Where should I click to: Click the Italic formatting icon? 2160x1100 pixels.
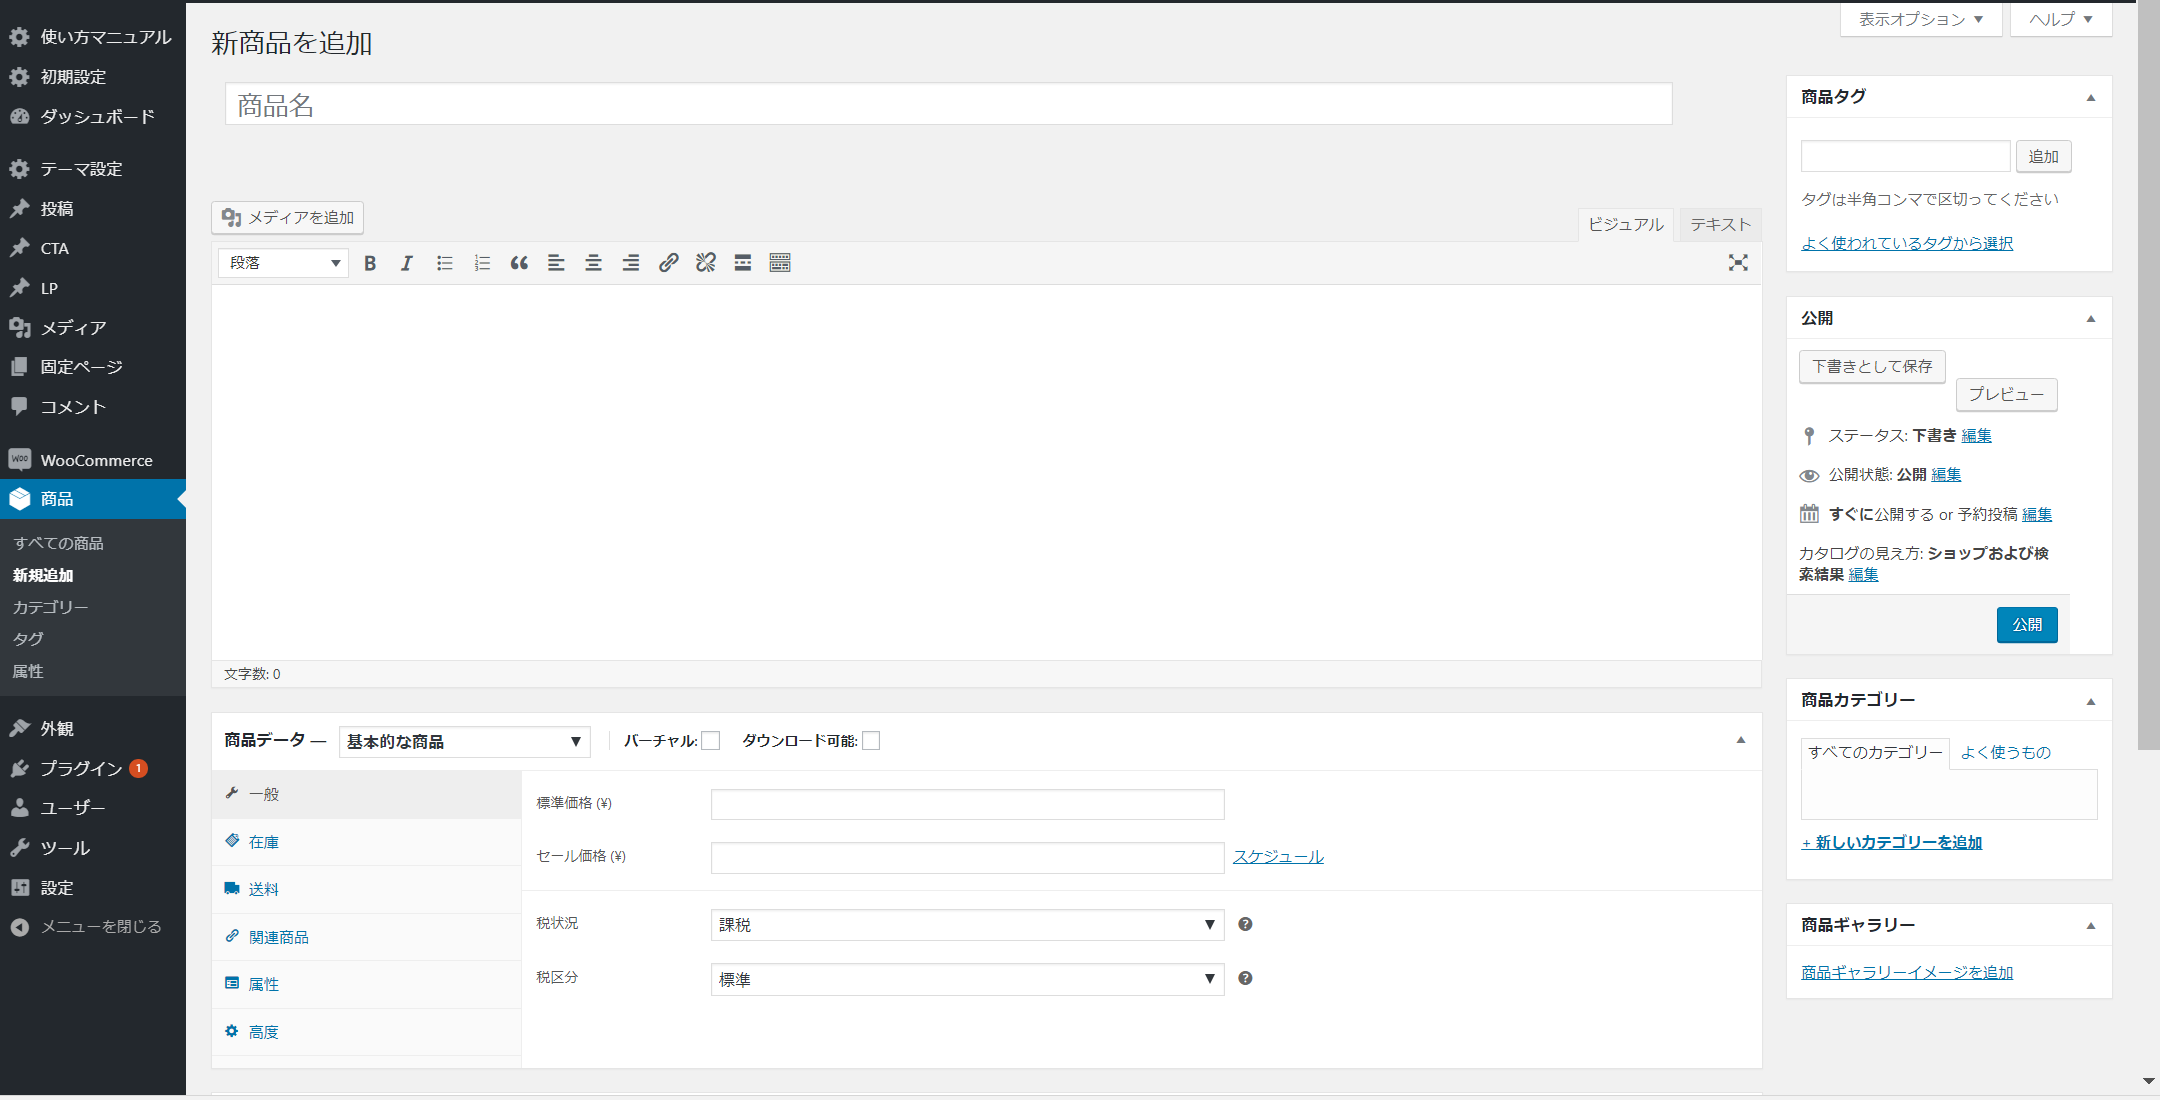pos(406,263)
